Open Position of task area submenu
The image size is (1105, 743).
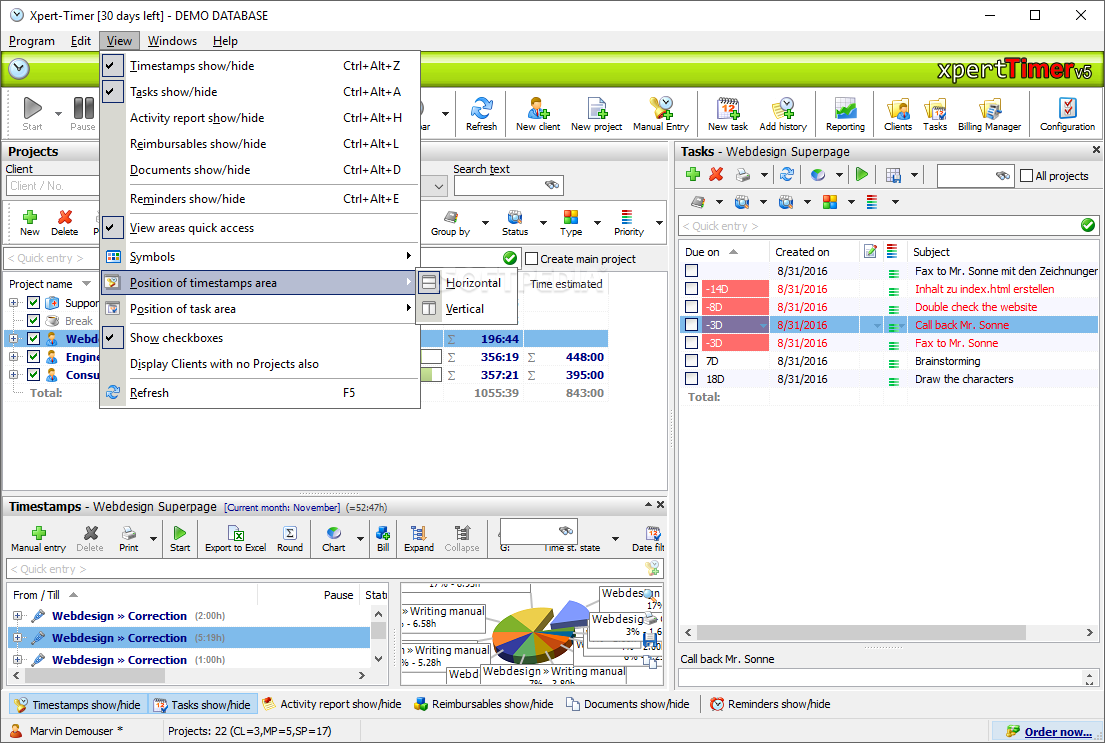[x=260, y=309]
